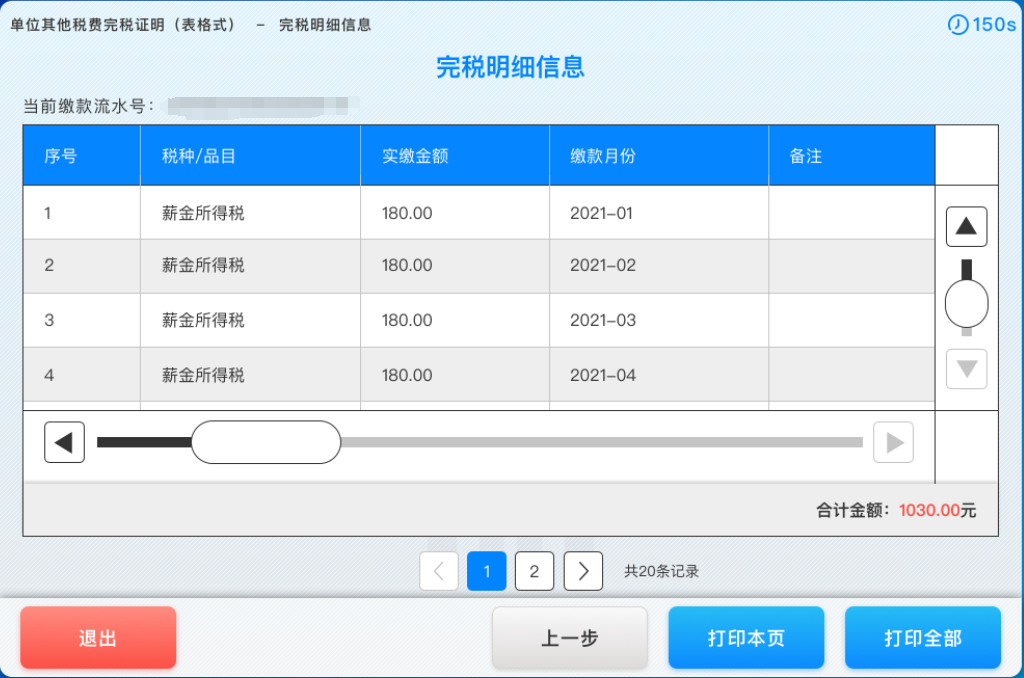Click the right arrow of the horizontal scrollbar

click(x=893, y=442)
